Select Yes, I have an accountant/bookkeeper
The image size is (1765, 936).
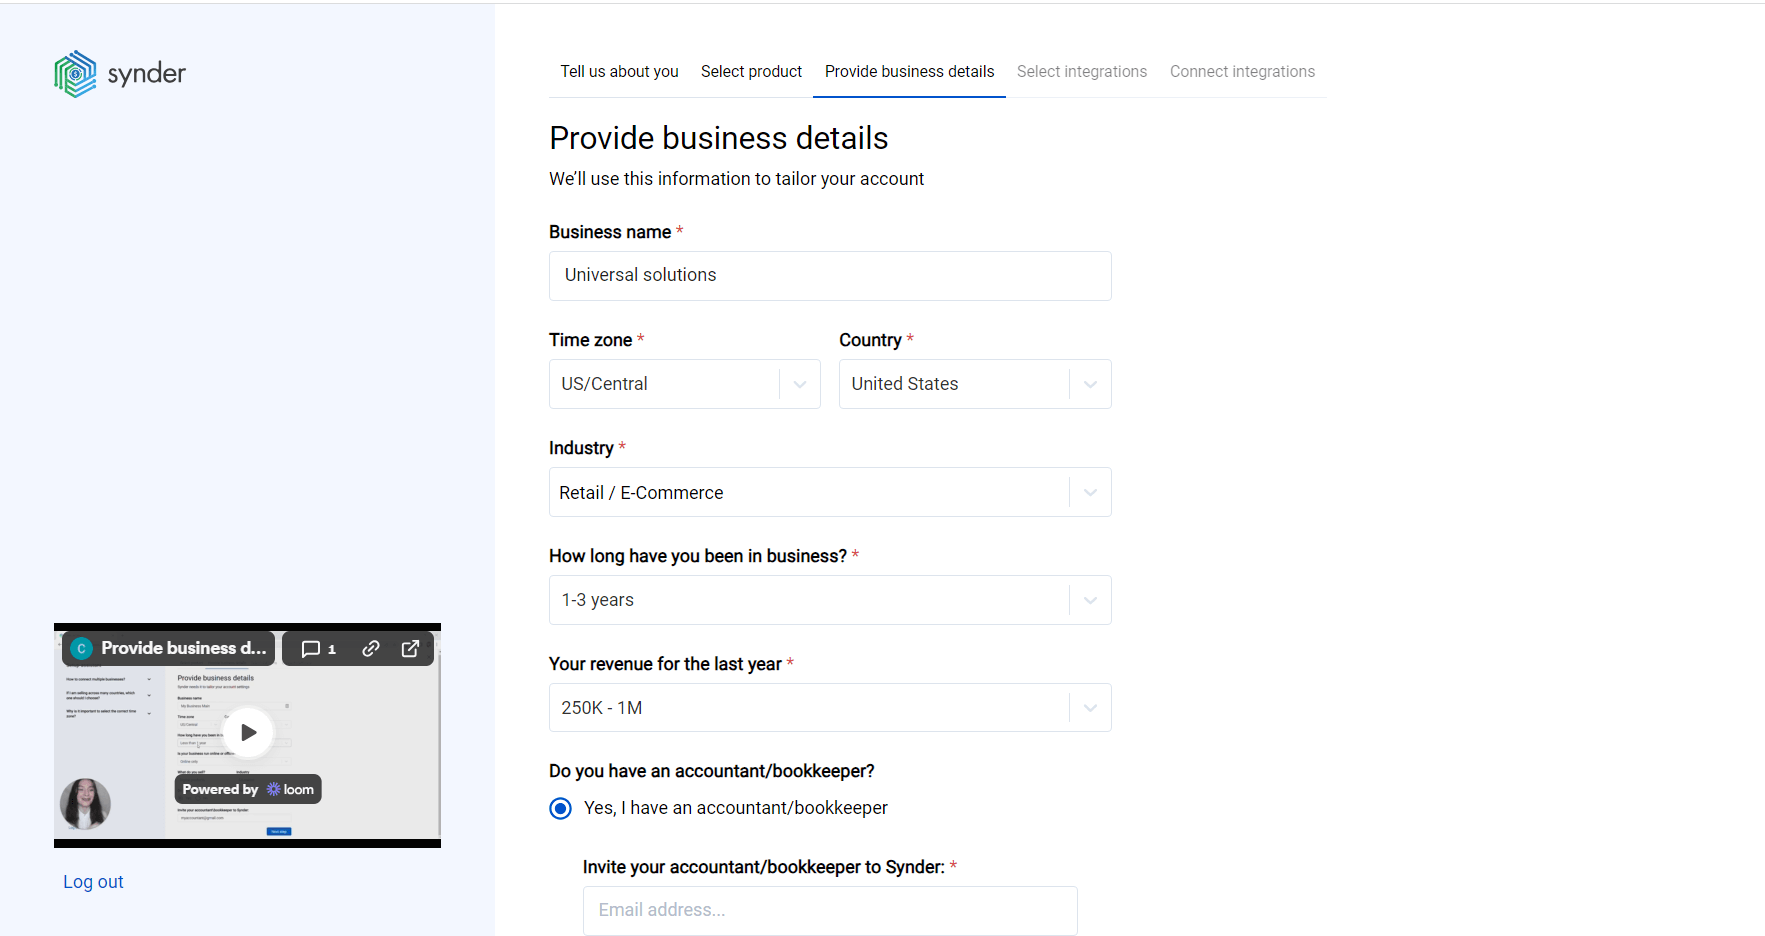click(x=560, y=808)
